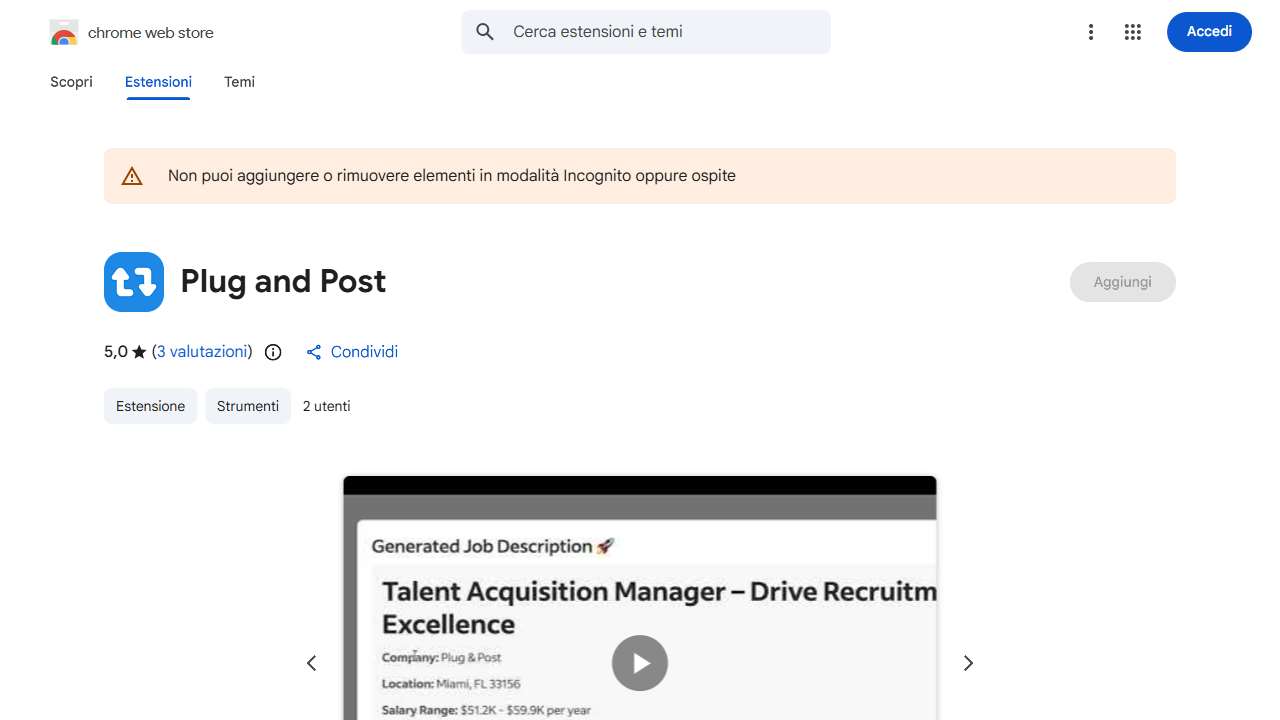Open the Google apps grid
1280x720 pixels.
1132,32
